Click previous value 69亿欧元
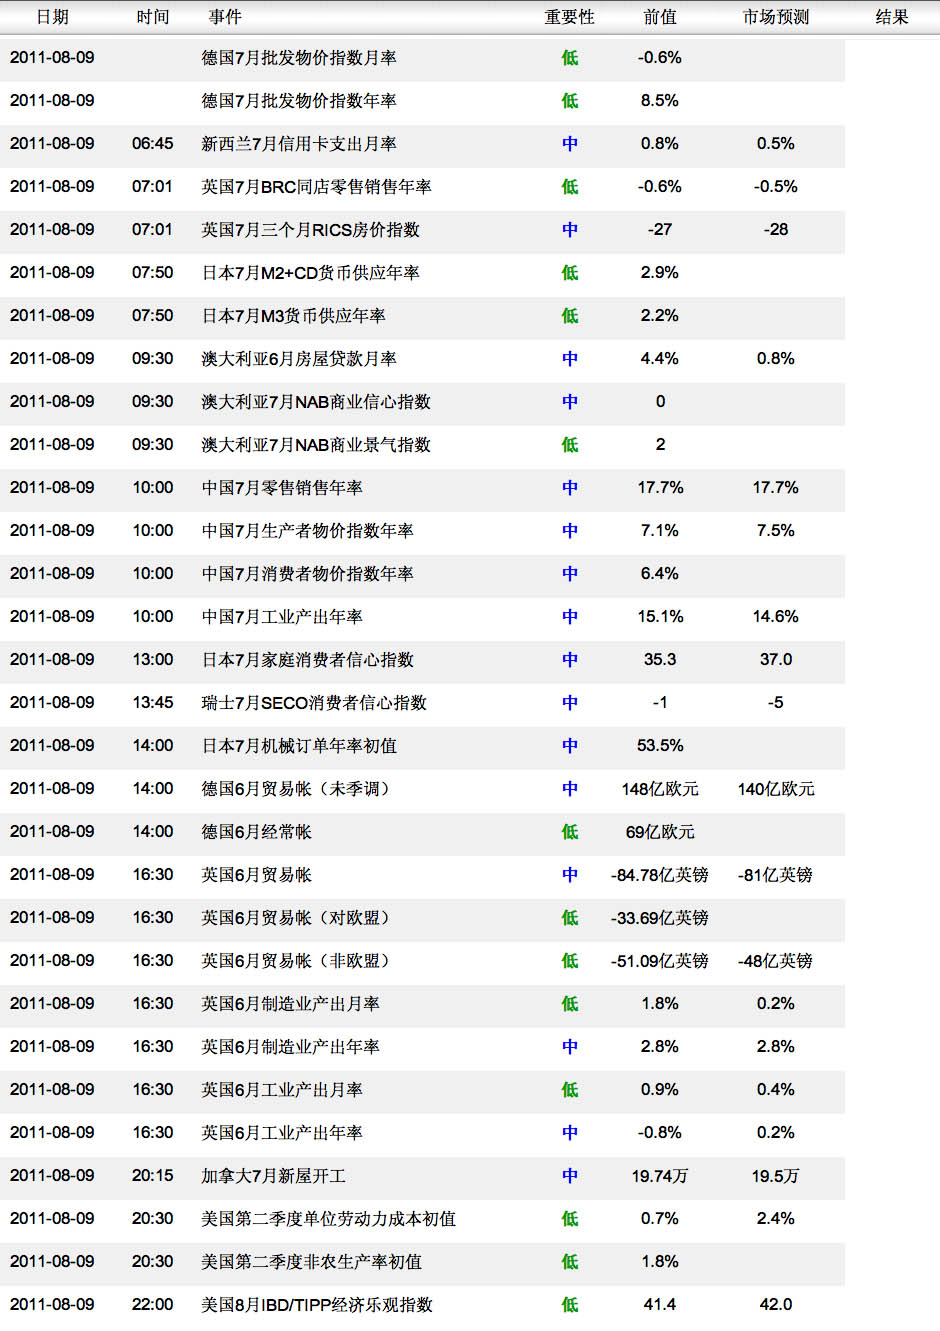Viewport: 940px width, 1331px height. 660,832
